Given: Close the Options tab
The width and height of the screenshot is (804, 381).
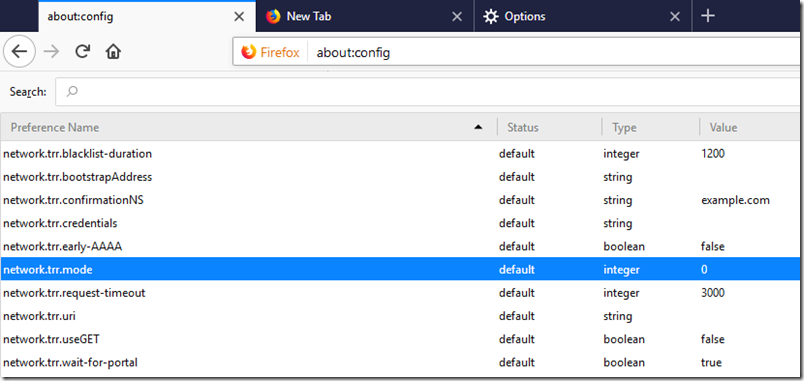Looking at the screenshot, I should [x=675, y=17].
